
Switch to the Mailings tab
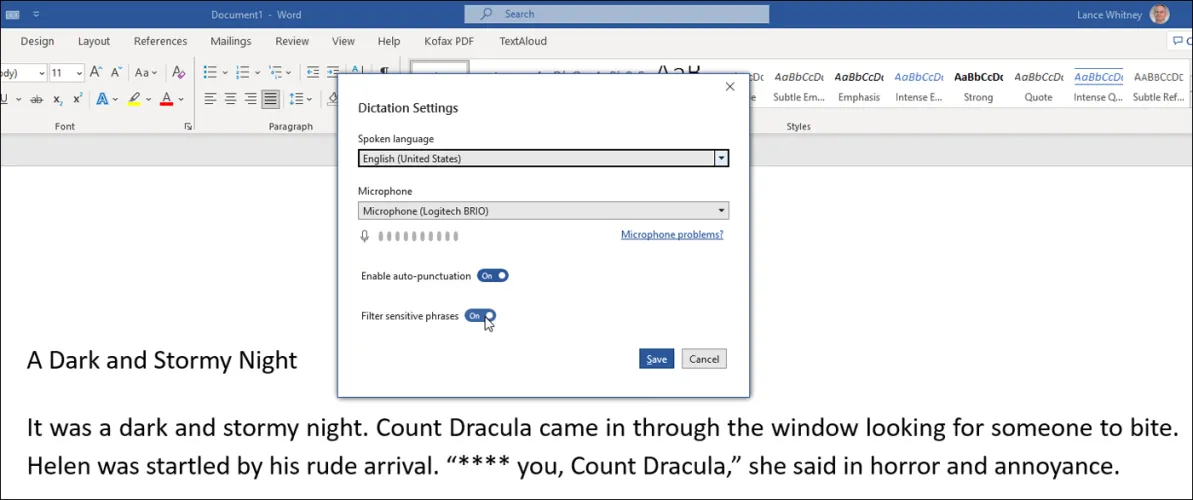click(x=231, y=41)
